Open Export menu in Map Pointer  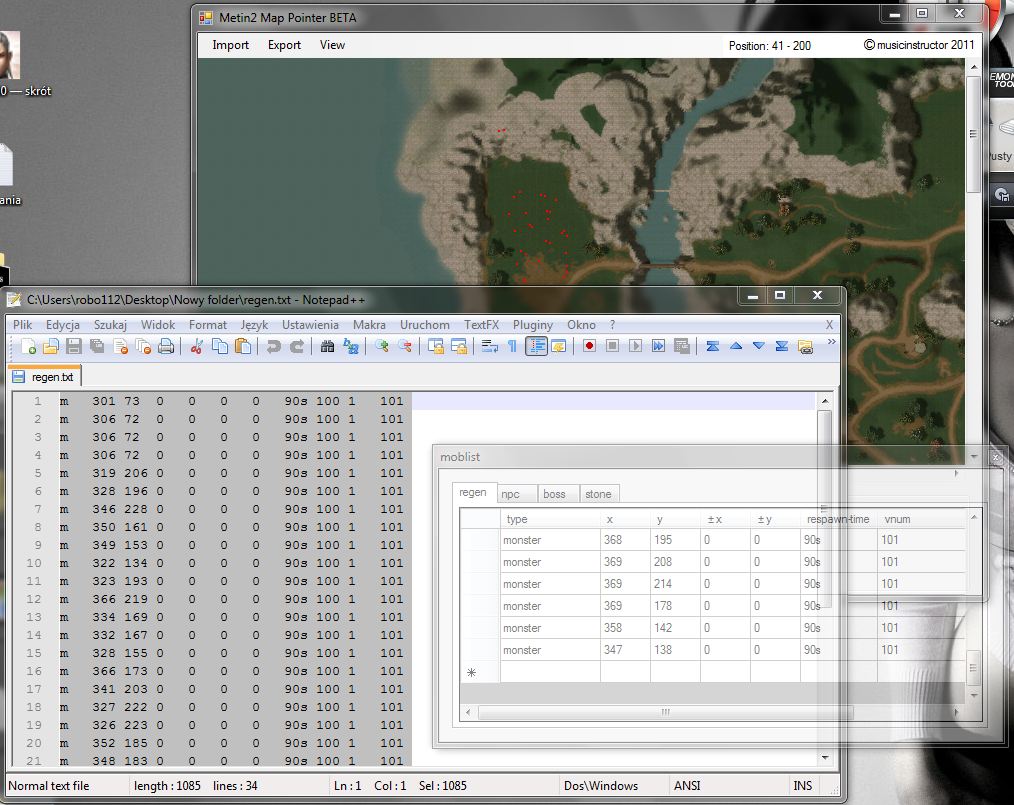click(x=285, y=45)
